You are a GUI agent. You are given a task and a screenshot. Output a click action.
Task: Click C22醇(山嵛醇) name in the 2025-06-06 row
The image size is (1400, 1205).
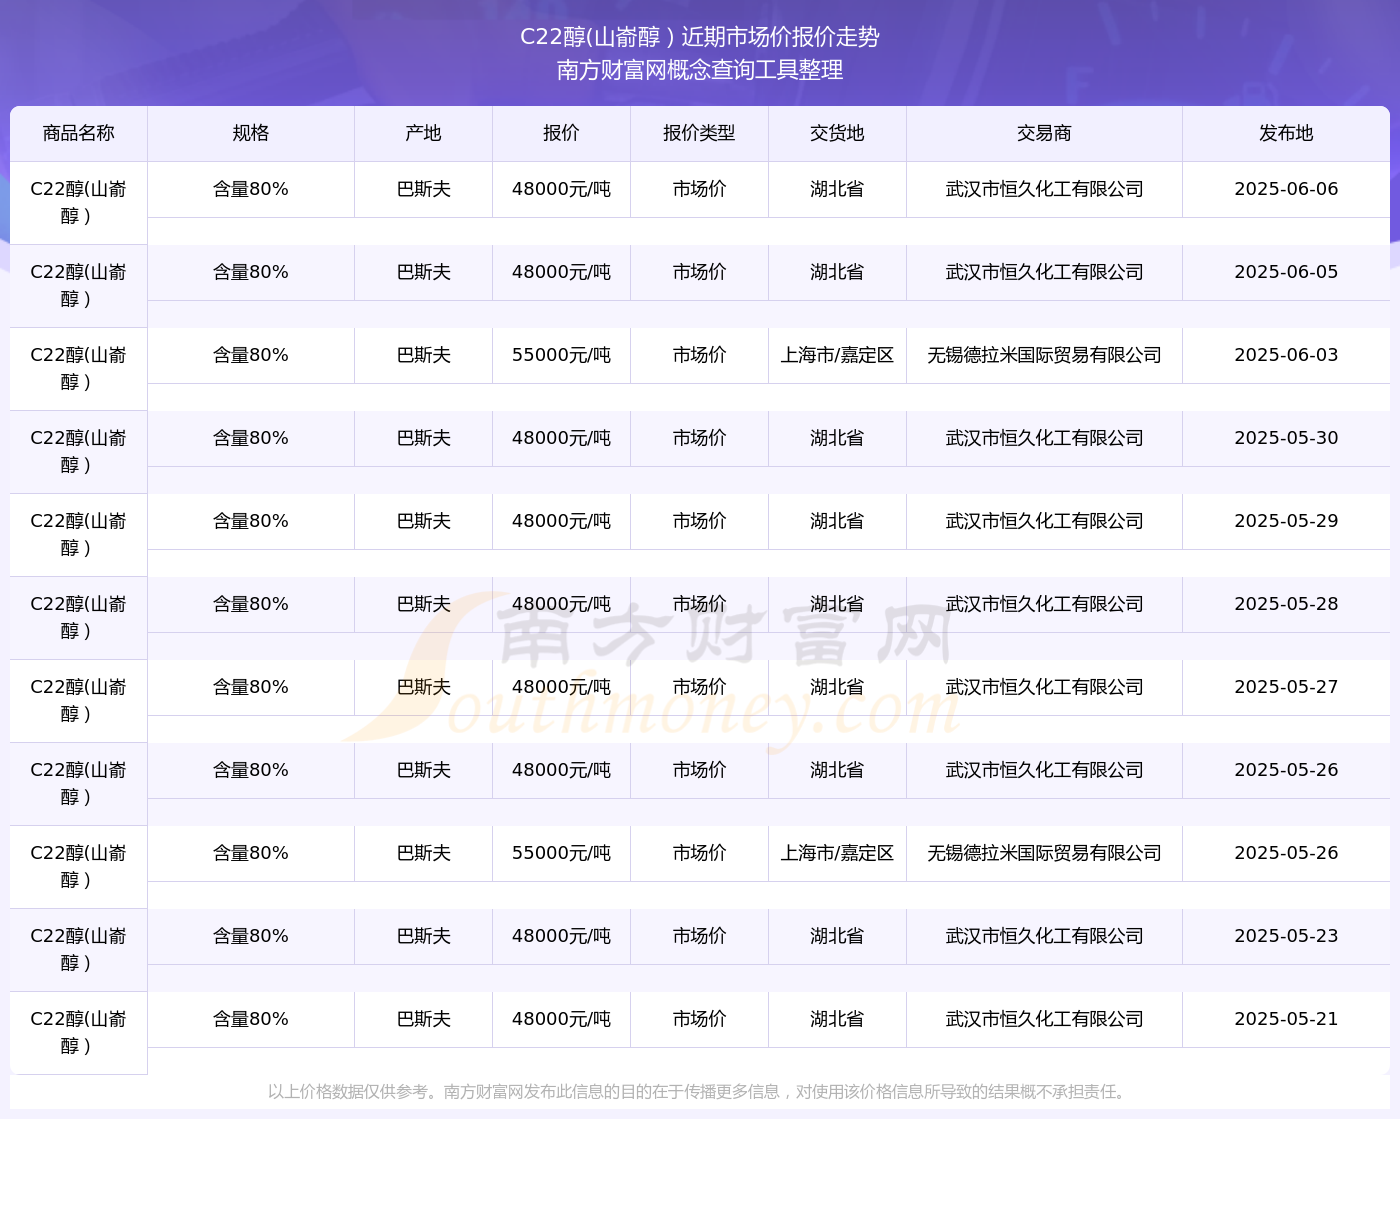coord(79,203)
